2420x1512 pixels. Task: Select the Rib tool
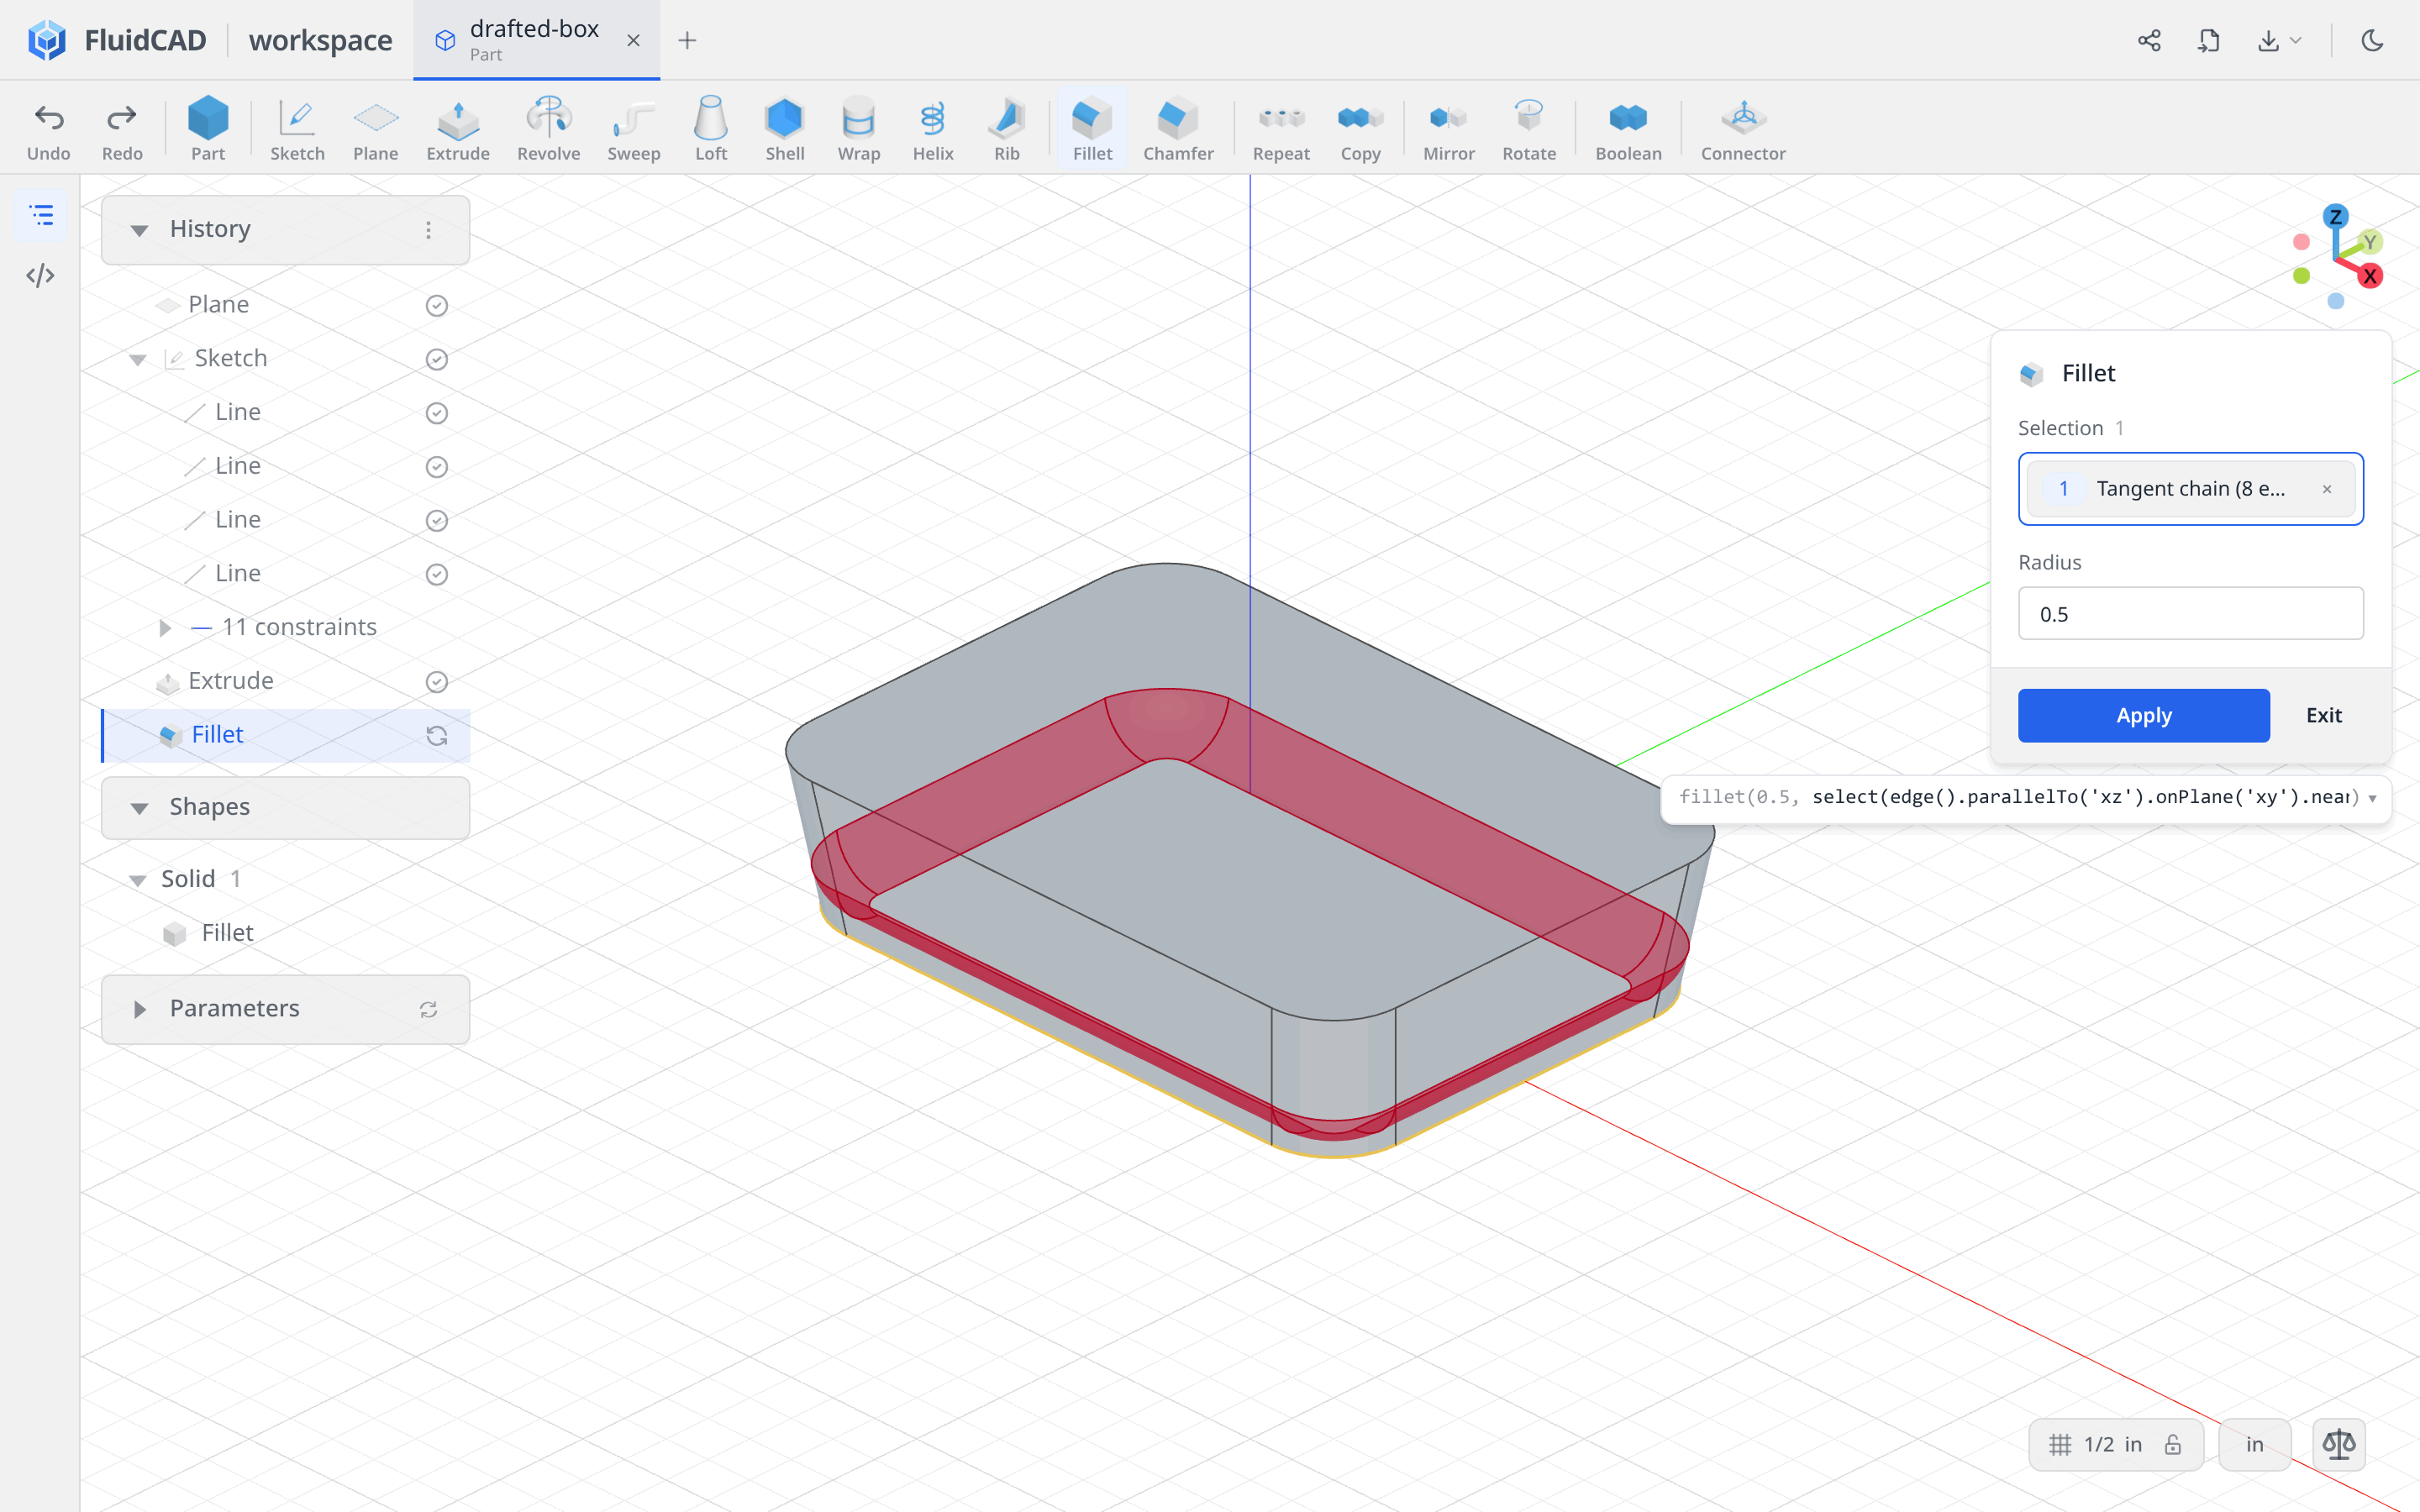[x=1007, y=129]
